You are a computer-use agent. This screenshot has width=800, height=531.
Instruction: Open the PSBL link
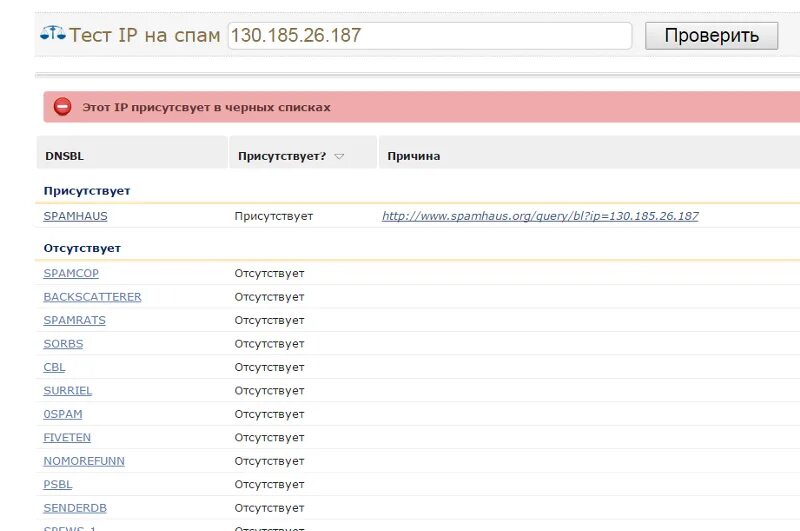[x=58, y=484]
